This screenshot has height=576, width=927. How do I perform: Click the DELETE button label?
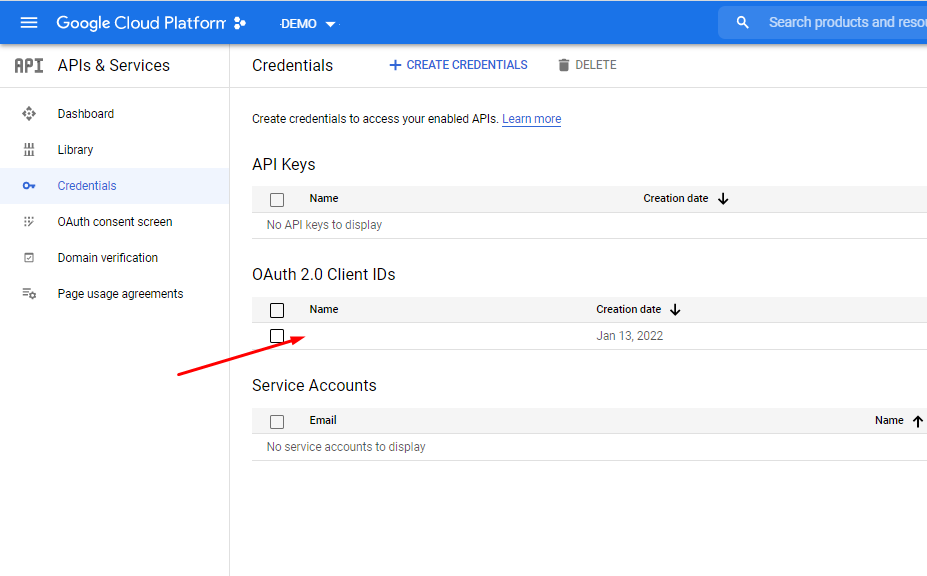tap(596, 65)
